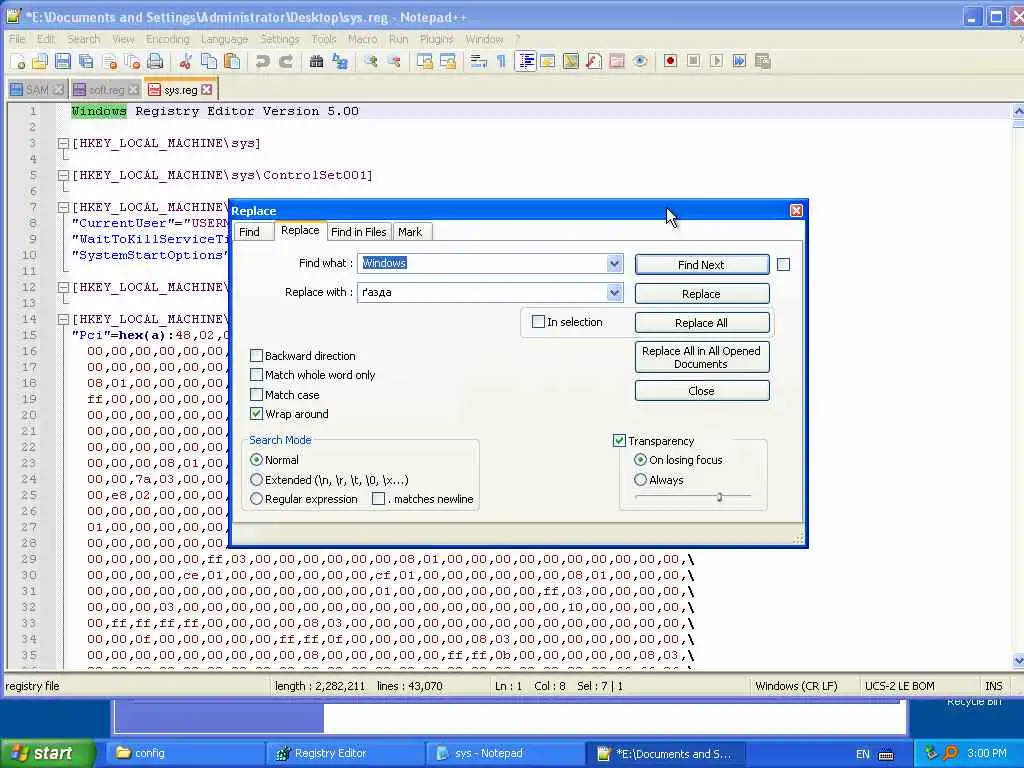Choose Always transparency radio option
1024x768 pixels.
641,479
